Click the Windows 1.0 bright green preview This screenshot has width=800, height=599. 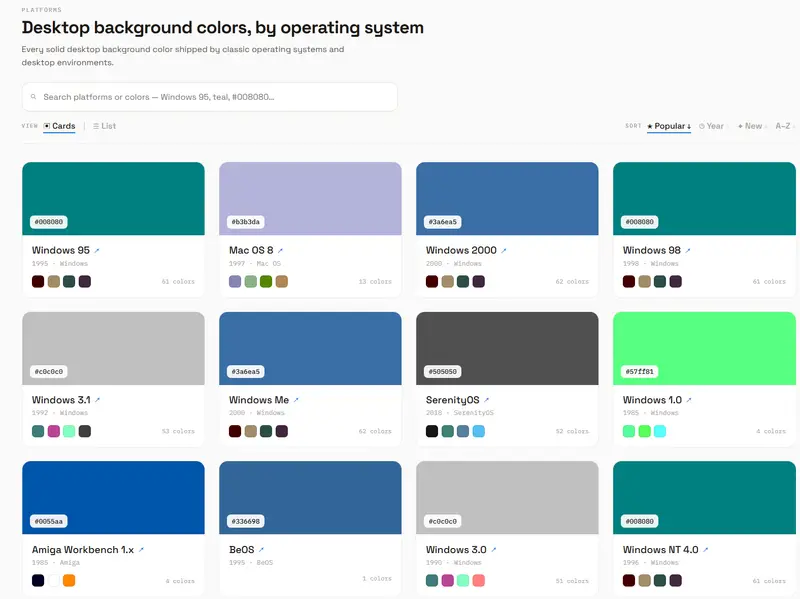(x=704, y=348)
